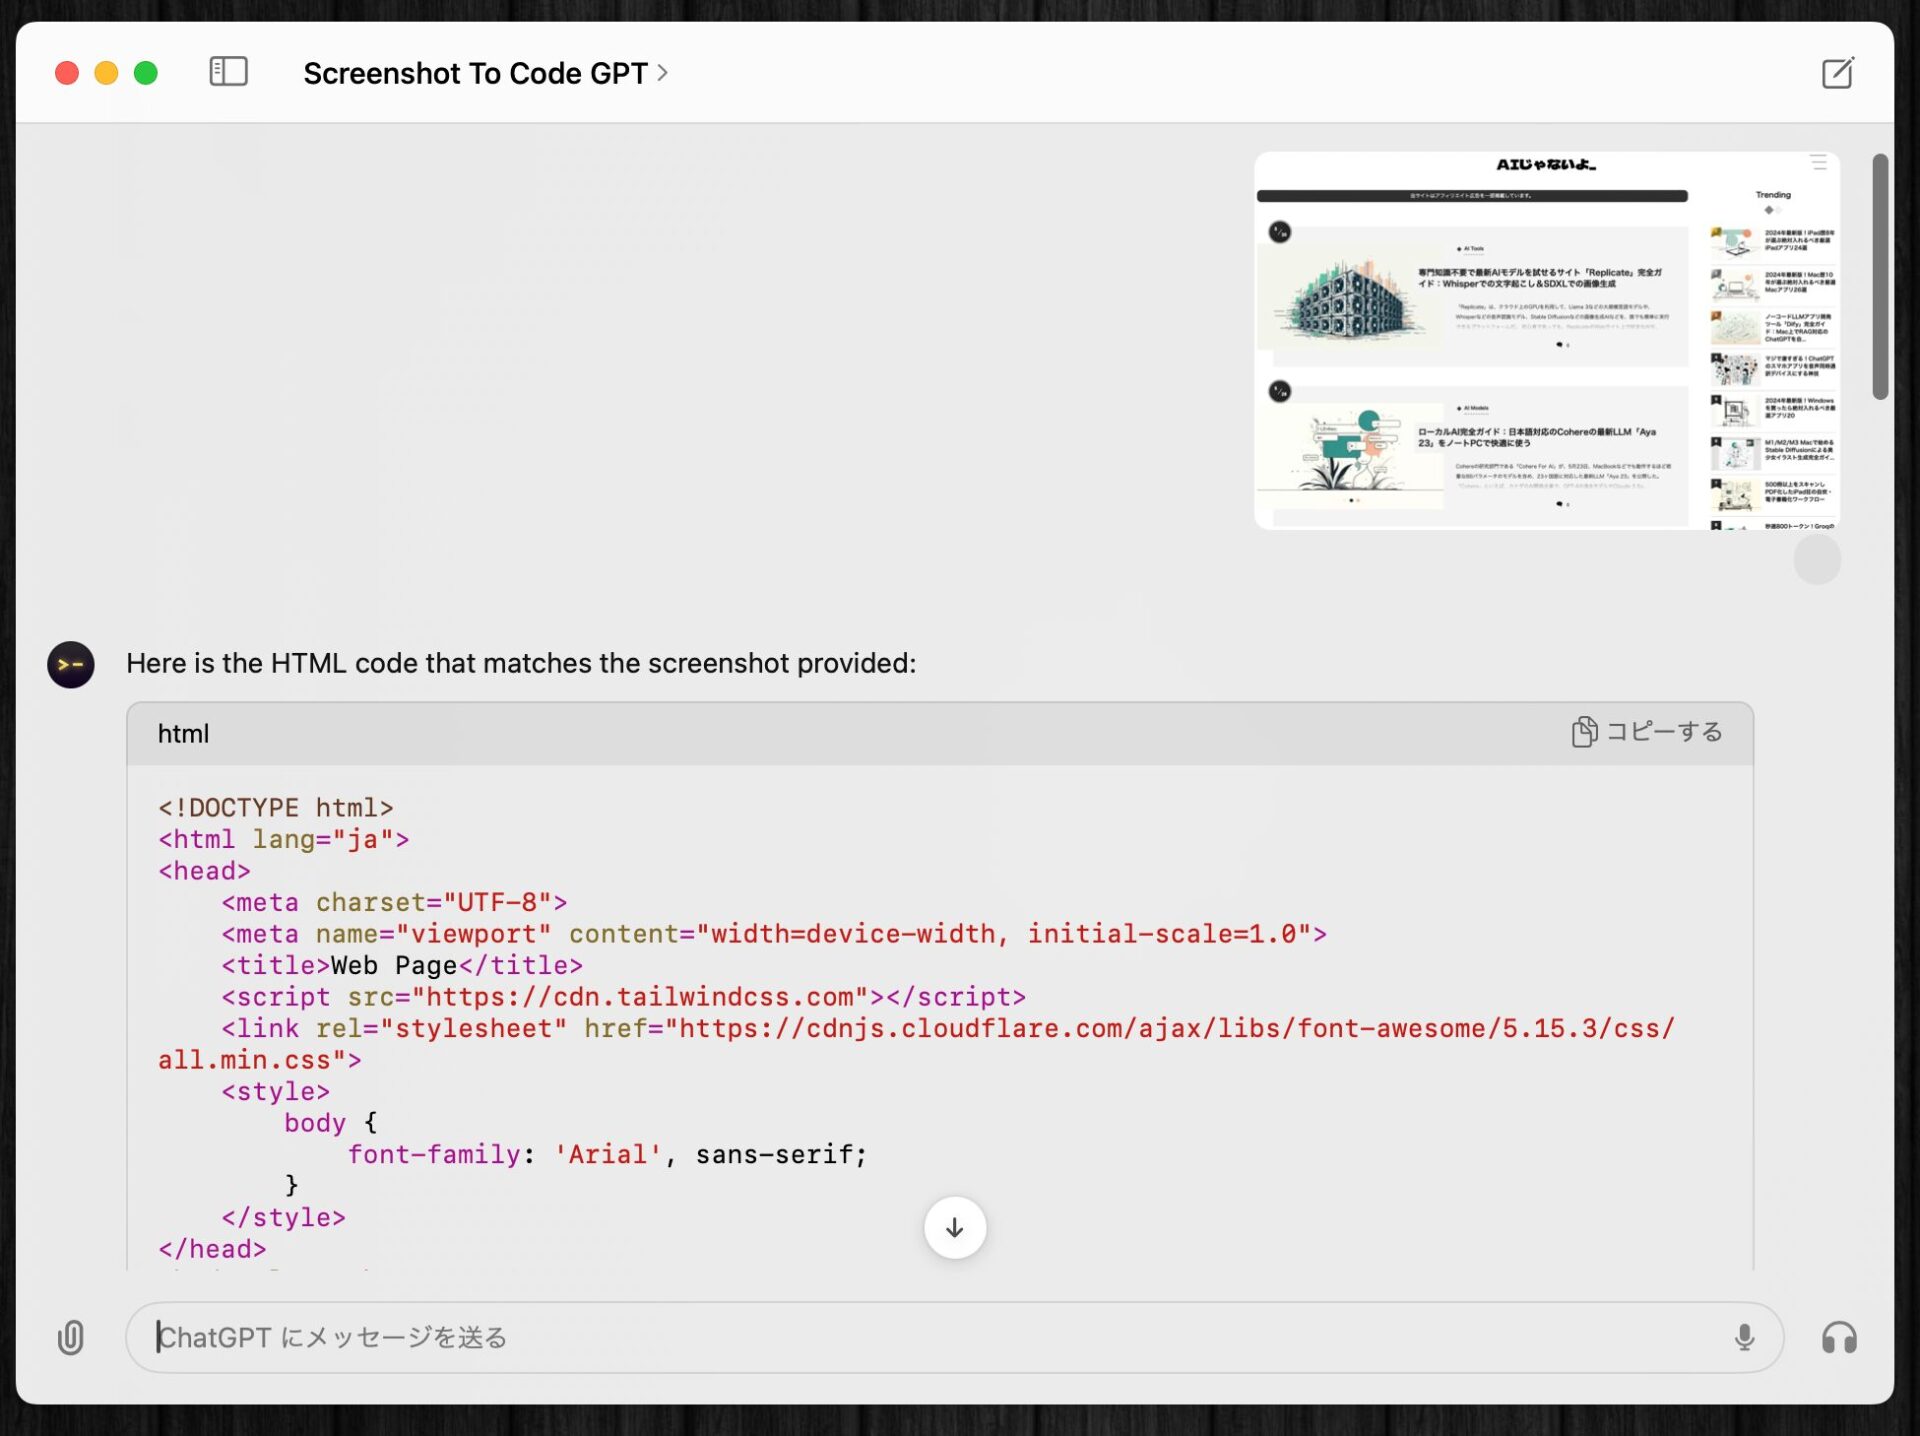
Task: Open voice mode with headphones icon
Action: (1838, 1337)
